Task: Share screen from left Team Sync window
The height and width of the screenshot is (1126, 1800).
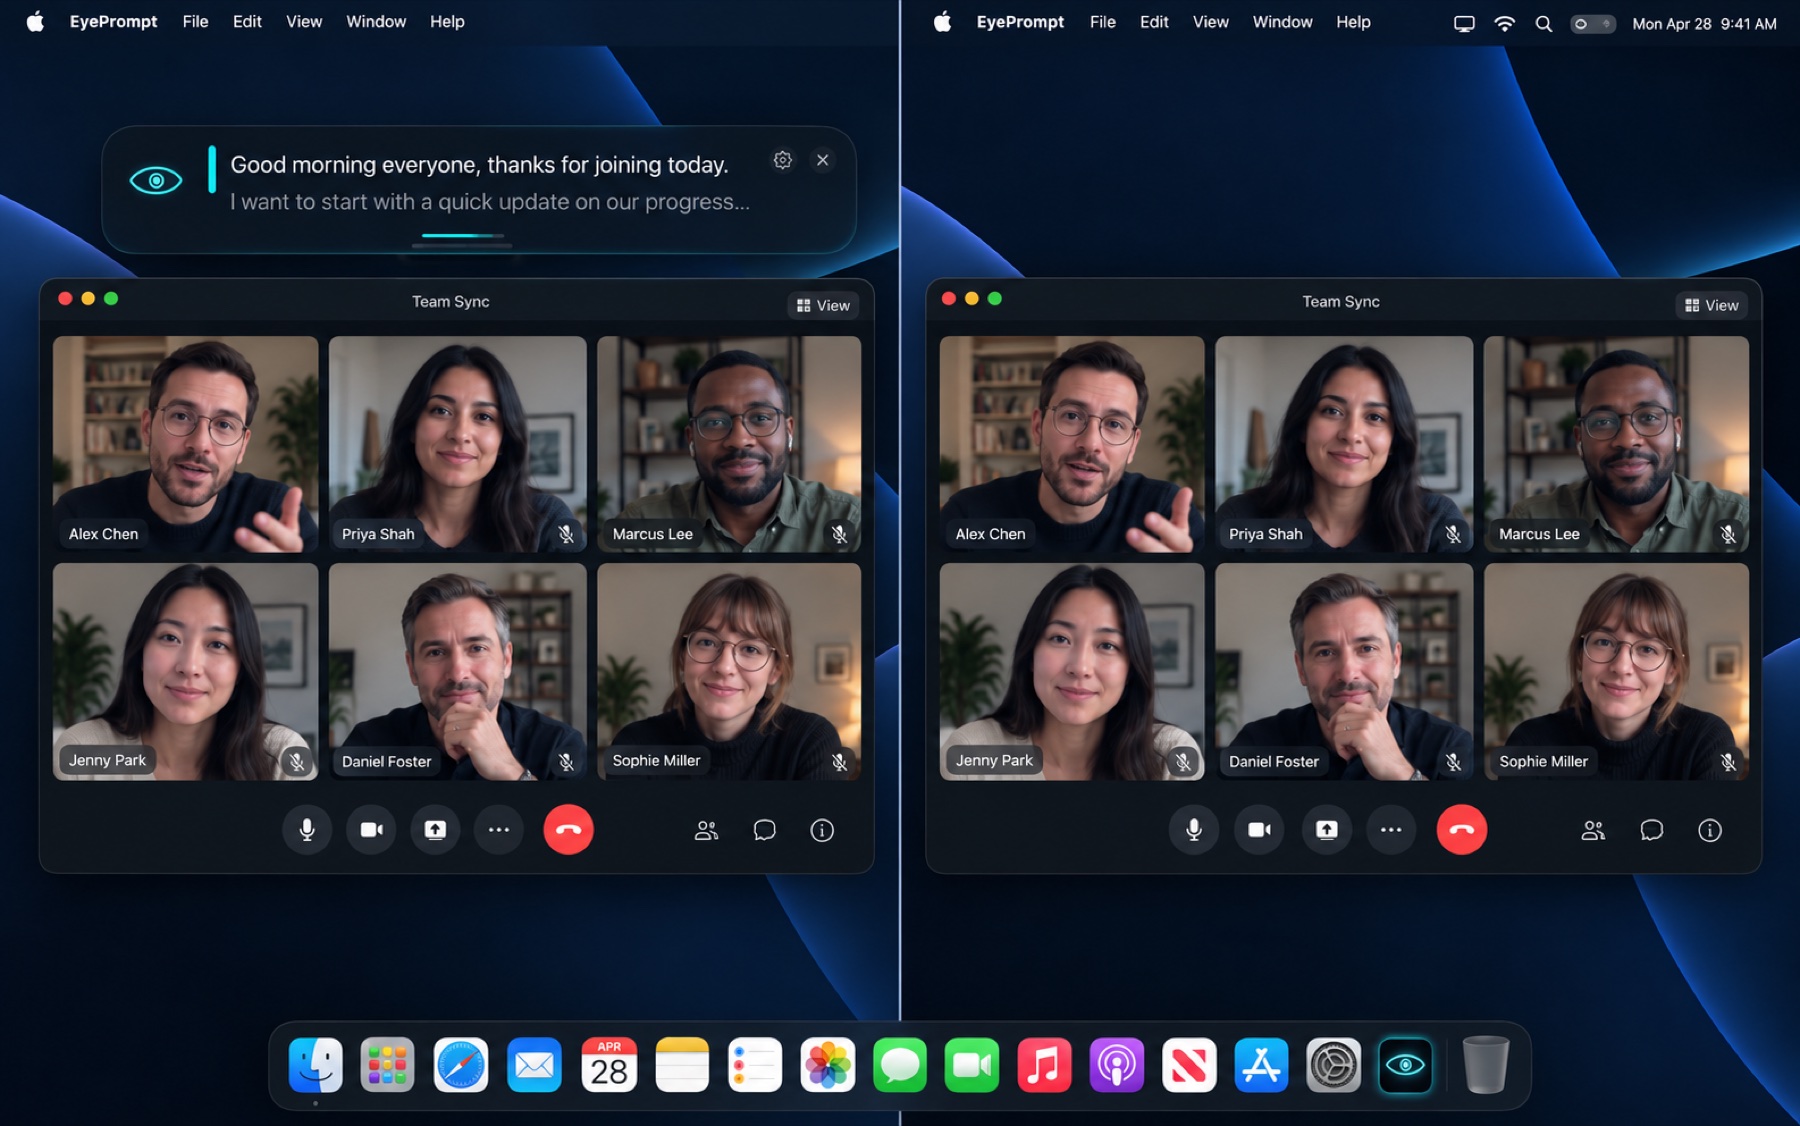Action: tap(435, 830)
